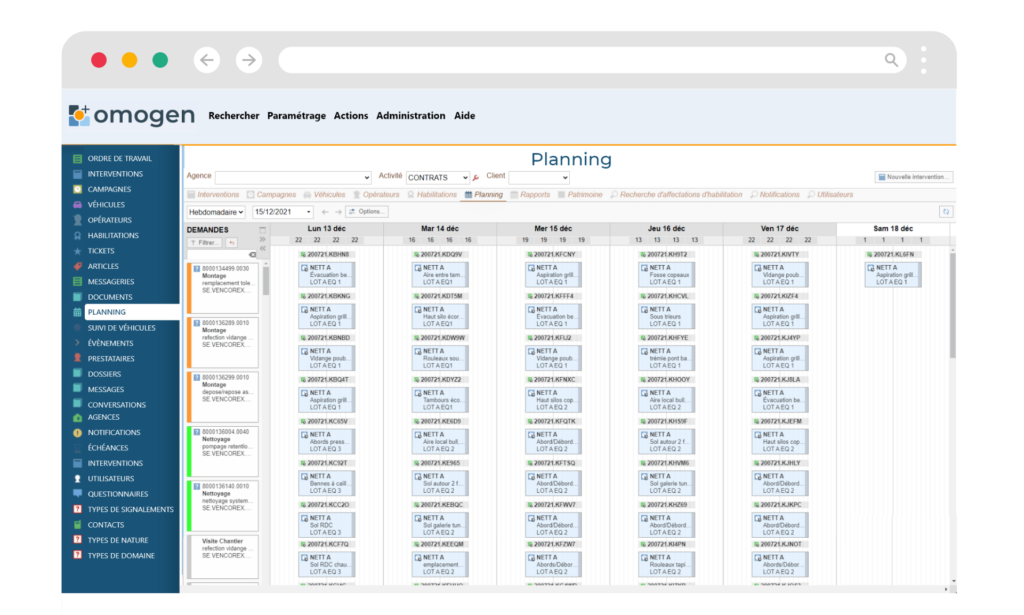The height and width of the screenshot is (615, 1024).
Task: Open Campagnes clock icon in left sidebar
Action: [x=77, y=189]
